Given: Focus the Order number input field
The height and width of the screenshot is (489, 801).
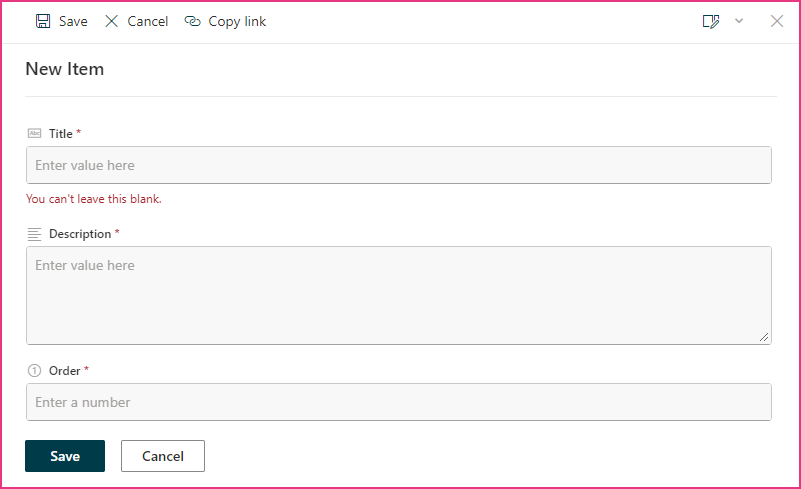Looking at the screenshot, I should [399, 402].
